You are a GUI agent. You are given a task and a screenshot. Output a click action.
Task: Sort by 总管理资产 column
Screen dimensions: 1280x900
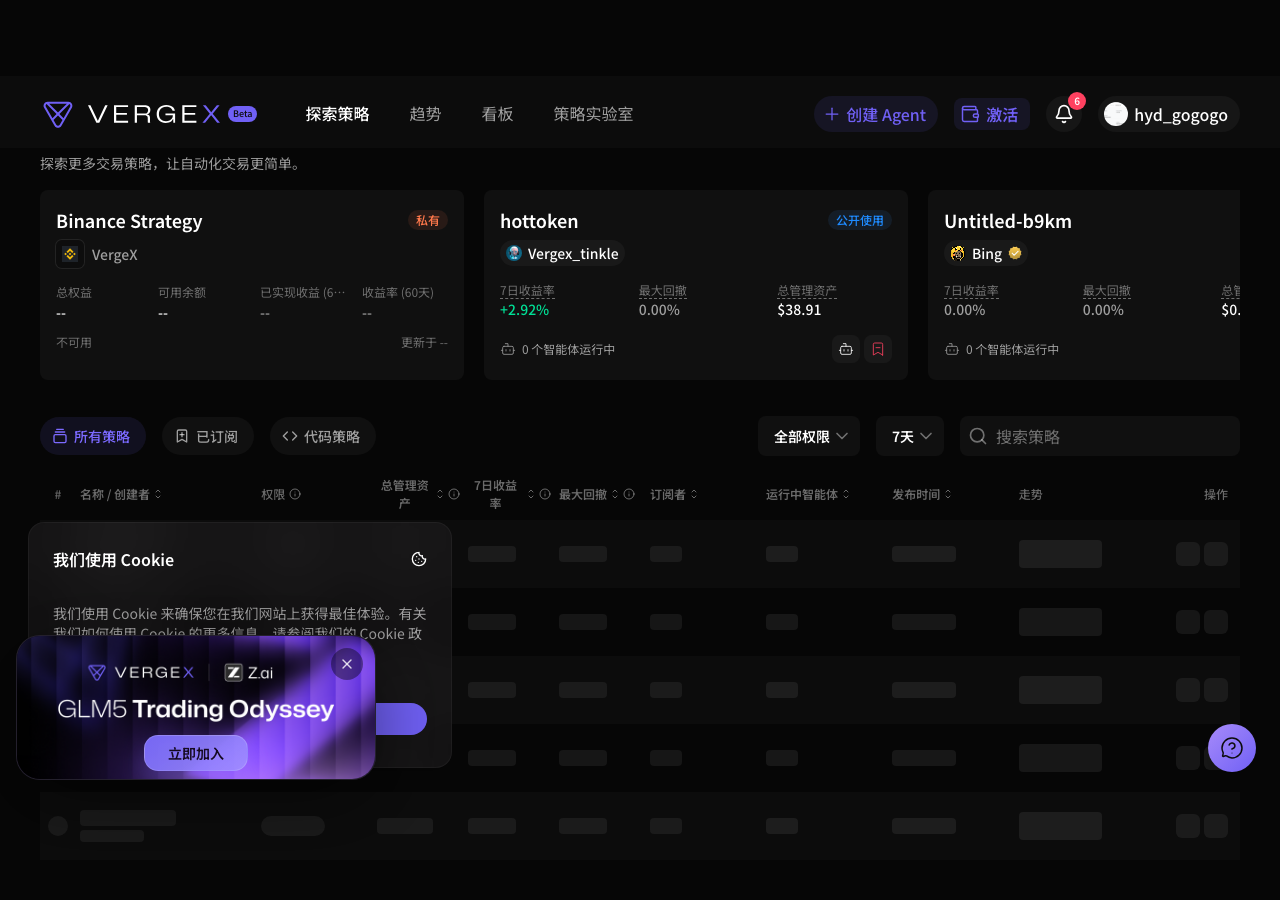(x=439, y=494)
